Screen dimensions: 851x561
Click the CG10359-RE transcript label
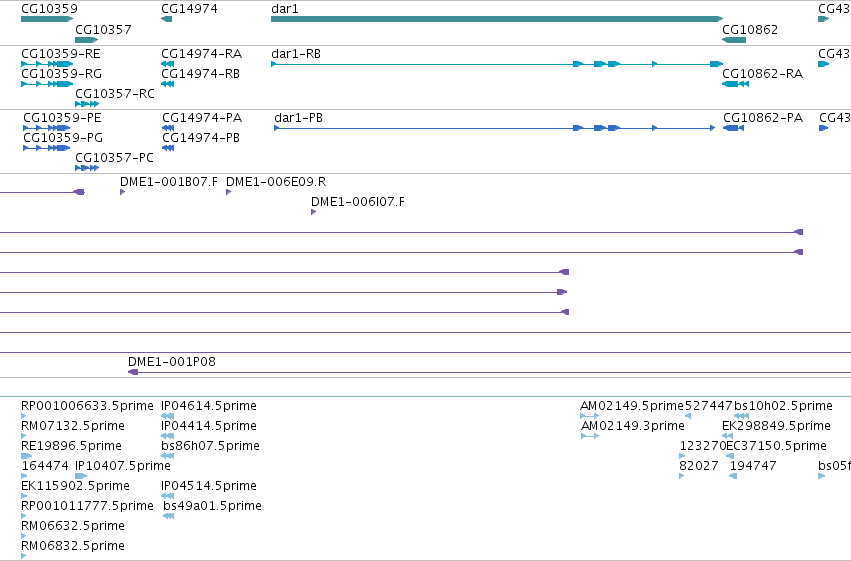pyautogui.click(x=61, y=54)
